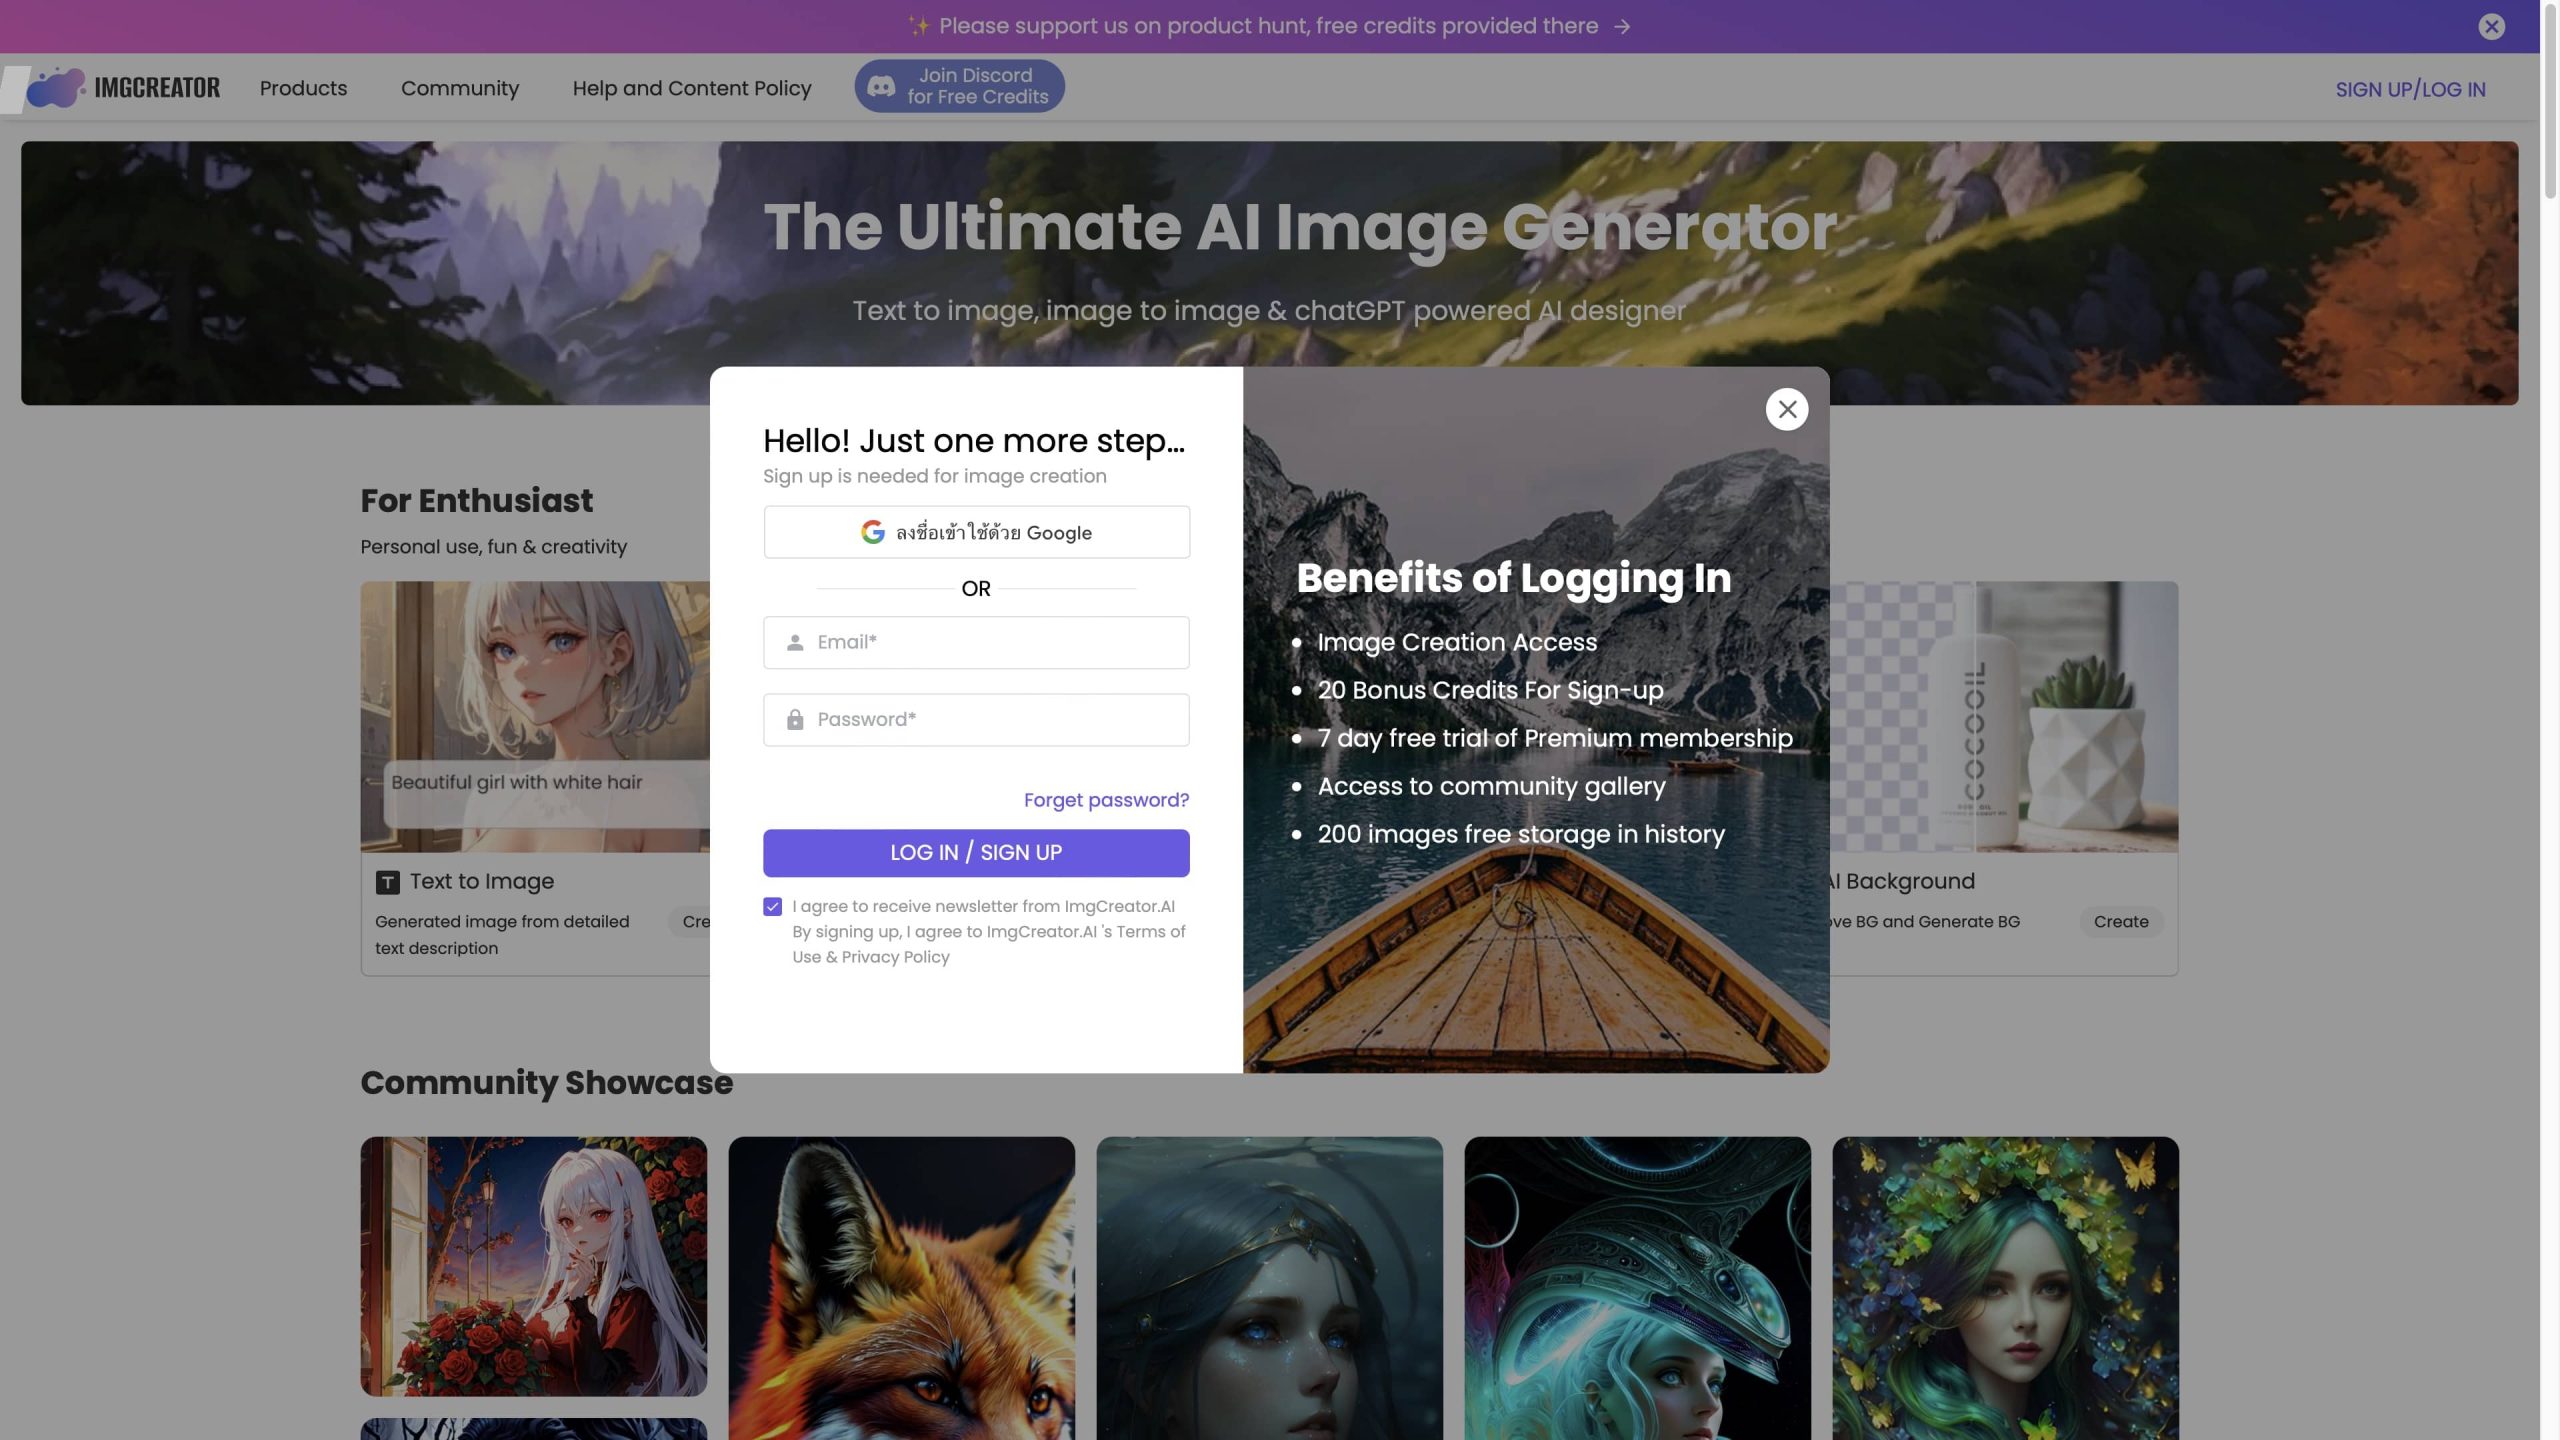The width and height of the screenshot is (2560, 1440).
Task: Click the ImgCreator logo icon
Action: coord(55,88)
